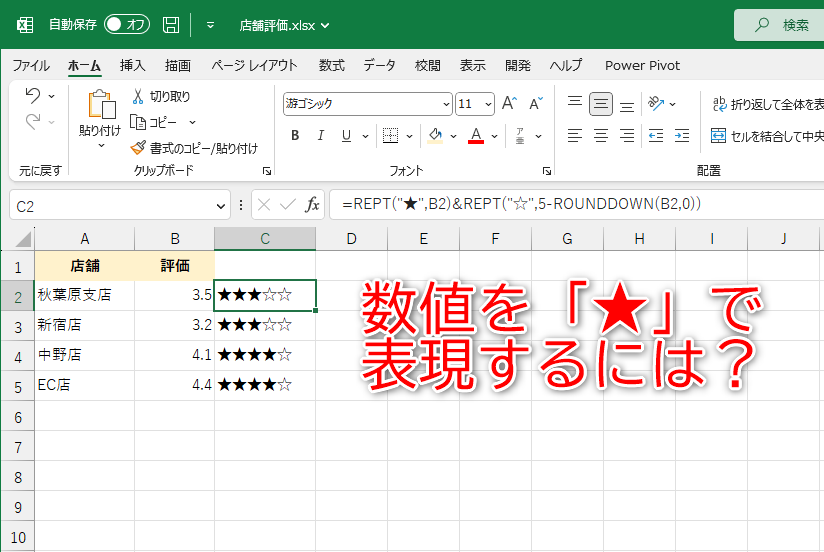Image resolution: width=824 pixels, height=552 pixels.
Task: Open the 校閲 tab
Action: (427, 66)
